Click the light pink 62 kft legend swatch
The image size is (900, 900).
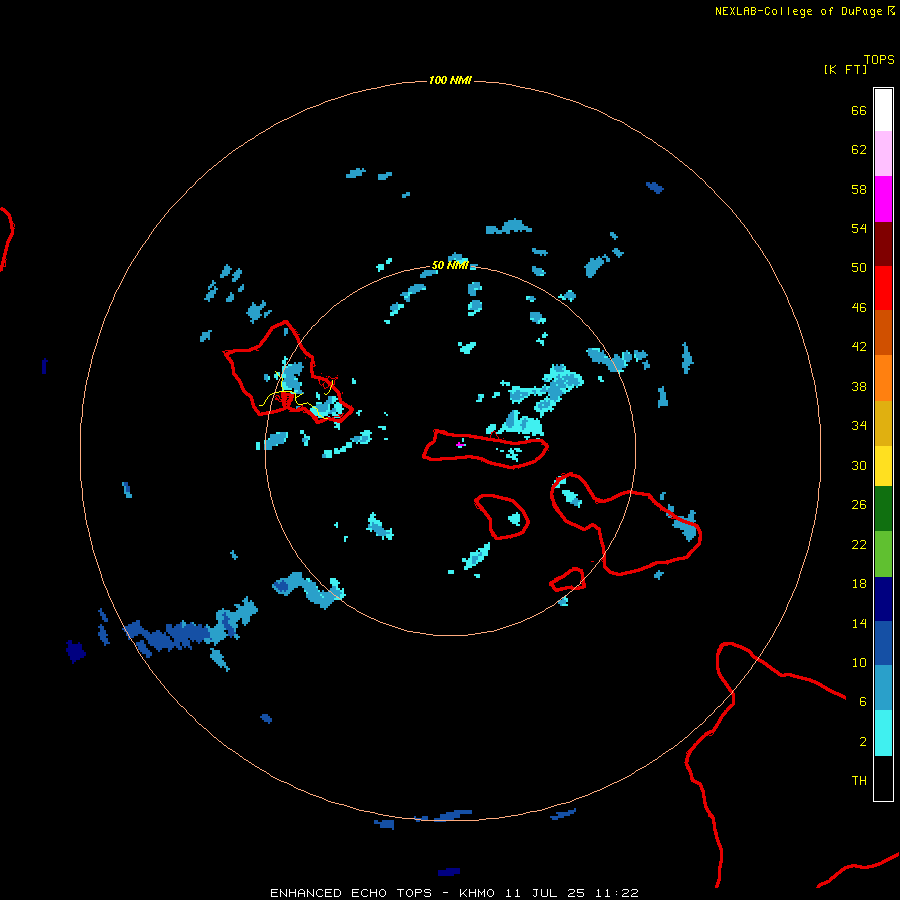(x=883, y=154)
